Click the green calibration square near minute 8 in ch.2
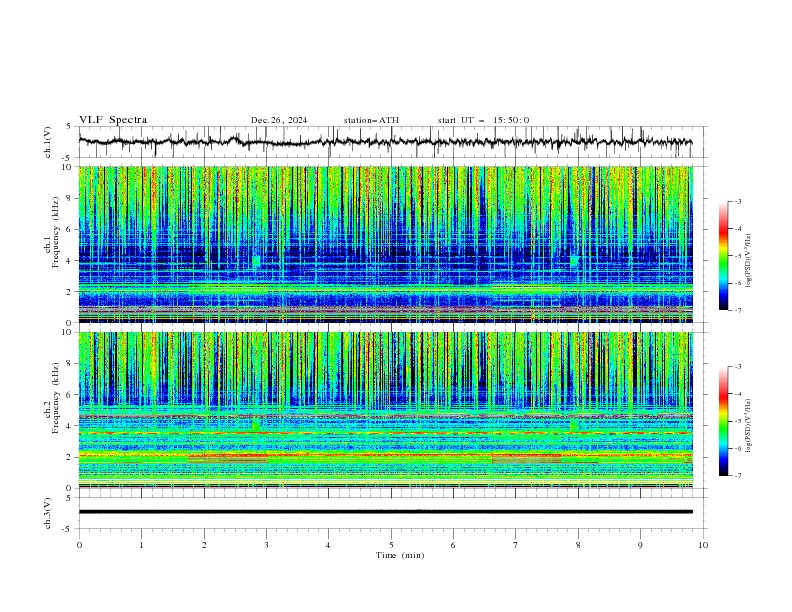Image resolution: width=792 pixels, height=612 pixels. point(574,425)
